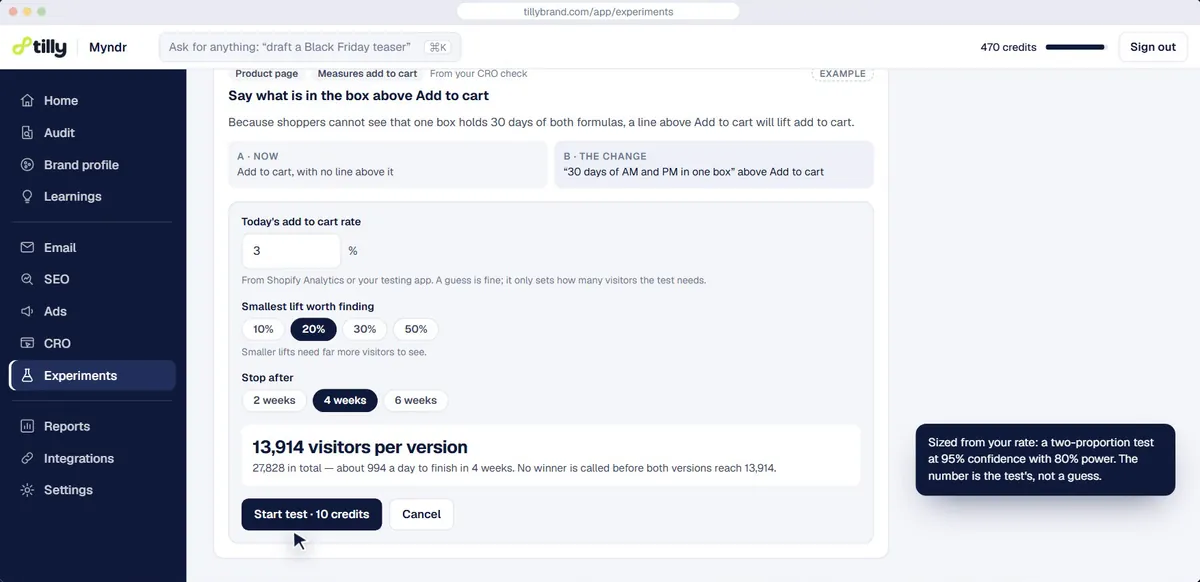Click the 'From your CRO check' text

[479, 74]
